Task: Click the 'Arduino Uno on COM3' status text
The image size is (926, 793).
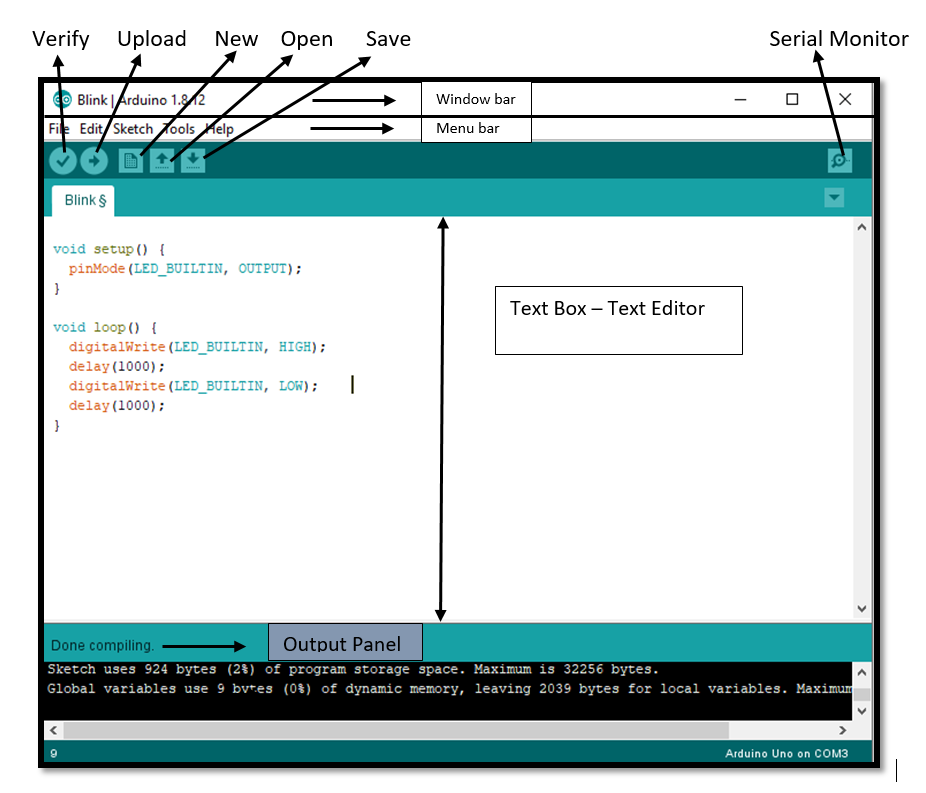Action: coord(786,753)
